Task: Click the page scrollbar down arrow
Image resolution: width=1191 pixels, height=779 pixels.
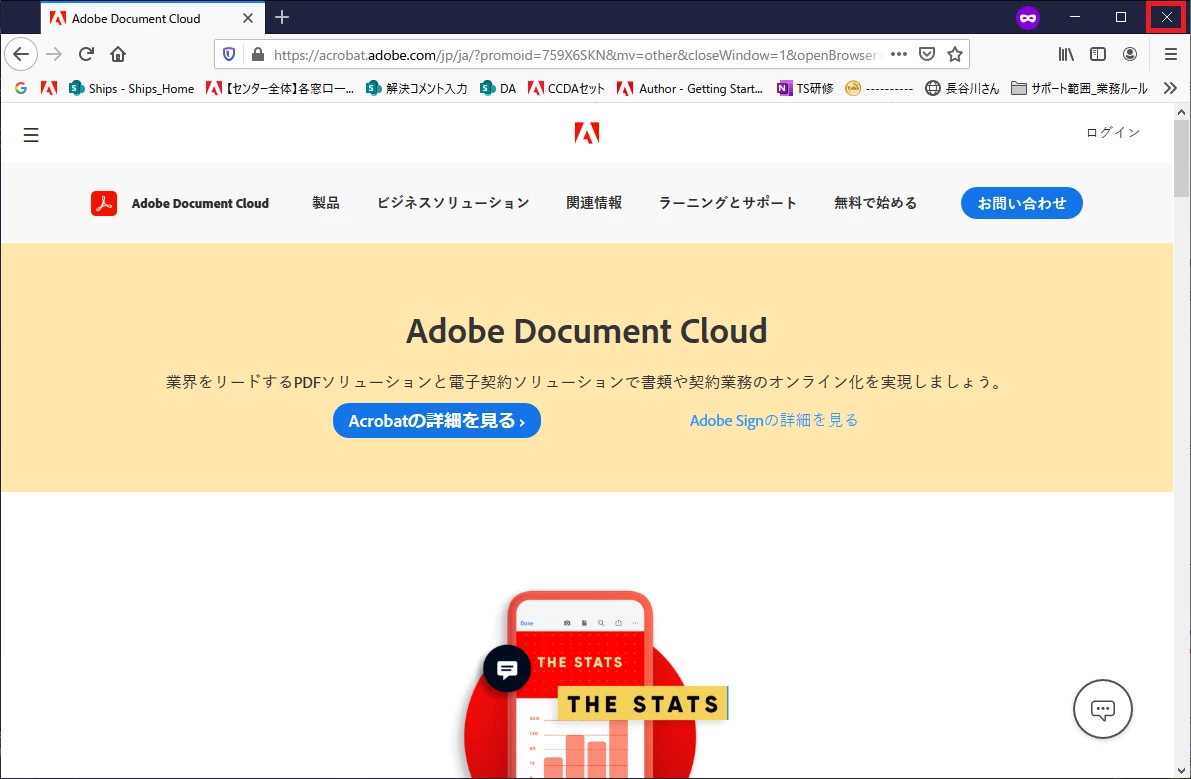Action: (x=1181, y=770)
